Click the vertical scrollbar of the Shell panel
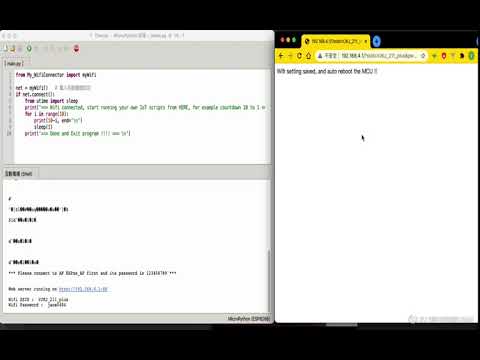This screenshot has height=360, width=480. pos(269,280)
